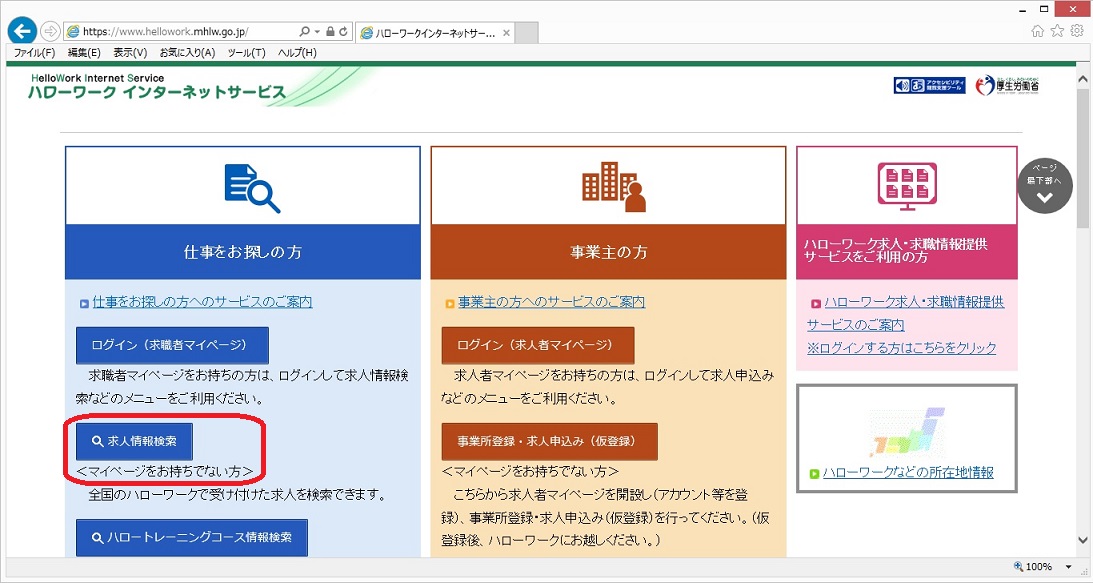The image size is (1093, 583).
Task: Click the page favicon in the address bar
Action: point(72,31)
